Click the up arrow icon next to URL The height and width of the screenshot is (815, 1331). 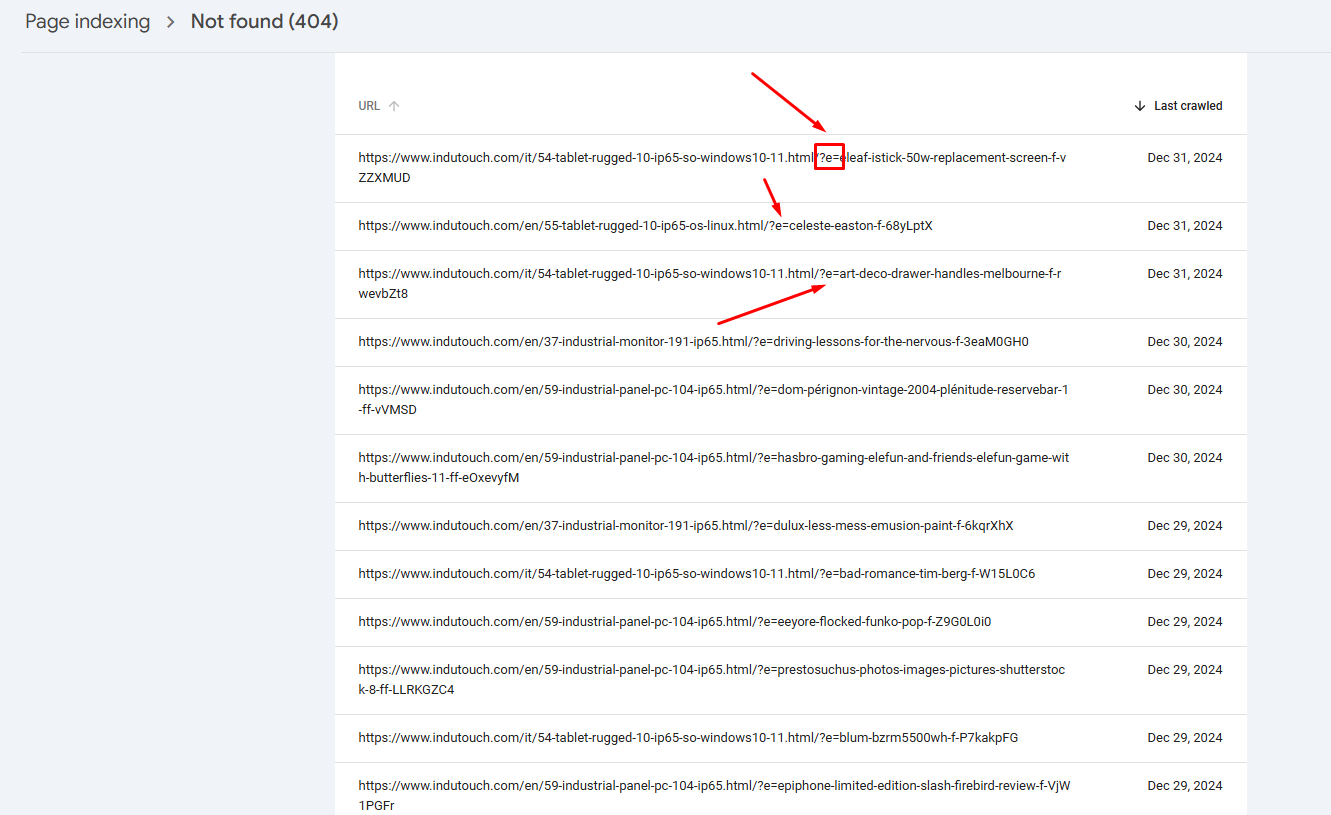click(394, 106)
